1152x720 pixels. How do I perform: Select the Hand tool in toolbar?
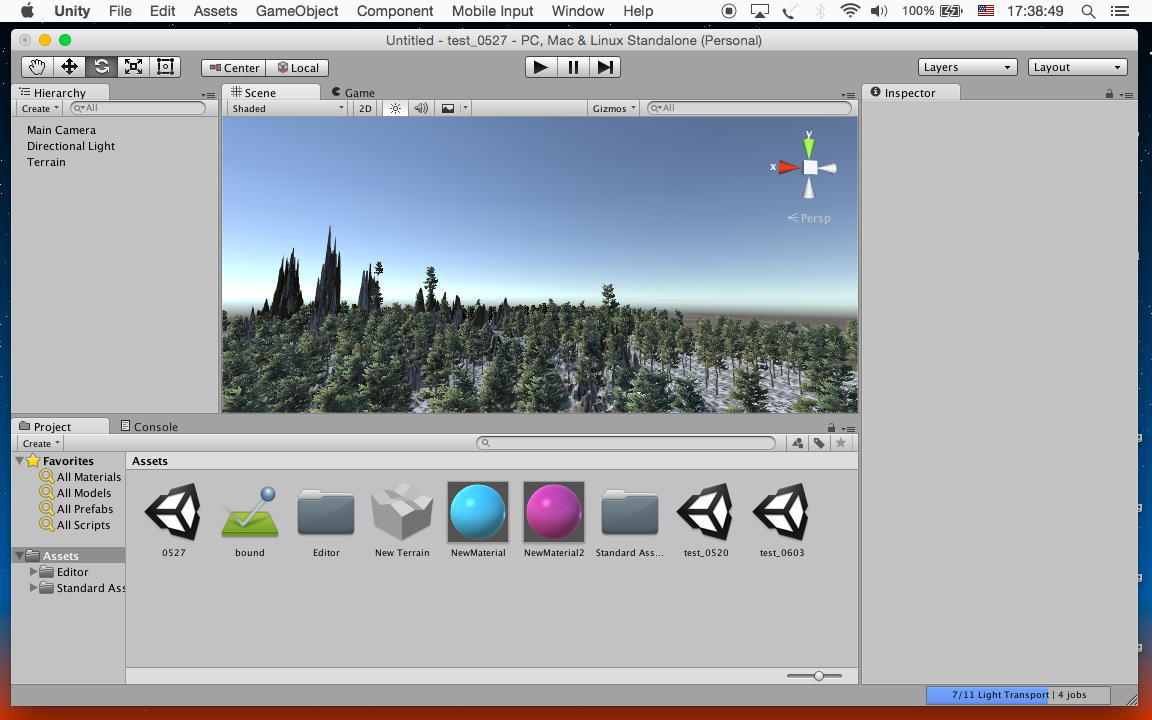tap(37, 67)
